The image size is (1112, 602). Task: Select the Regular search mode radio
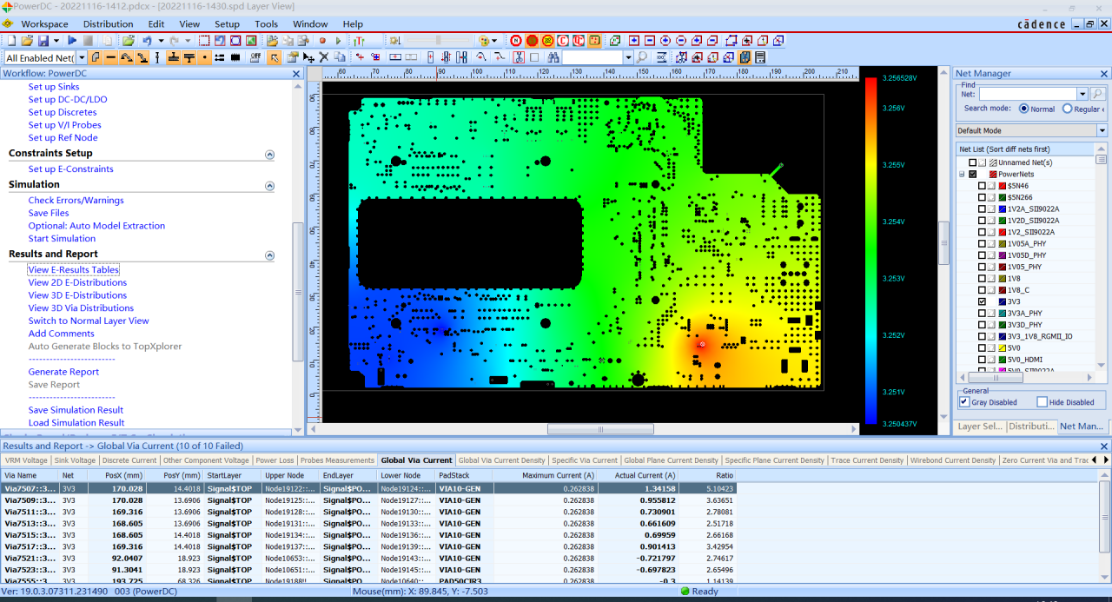[1067, 108]
